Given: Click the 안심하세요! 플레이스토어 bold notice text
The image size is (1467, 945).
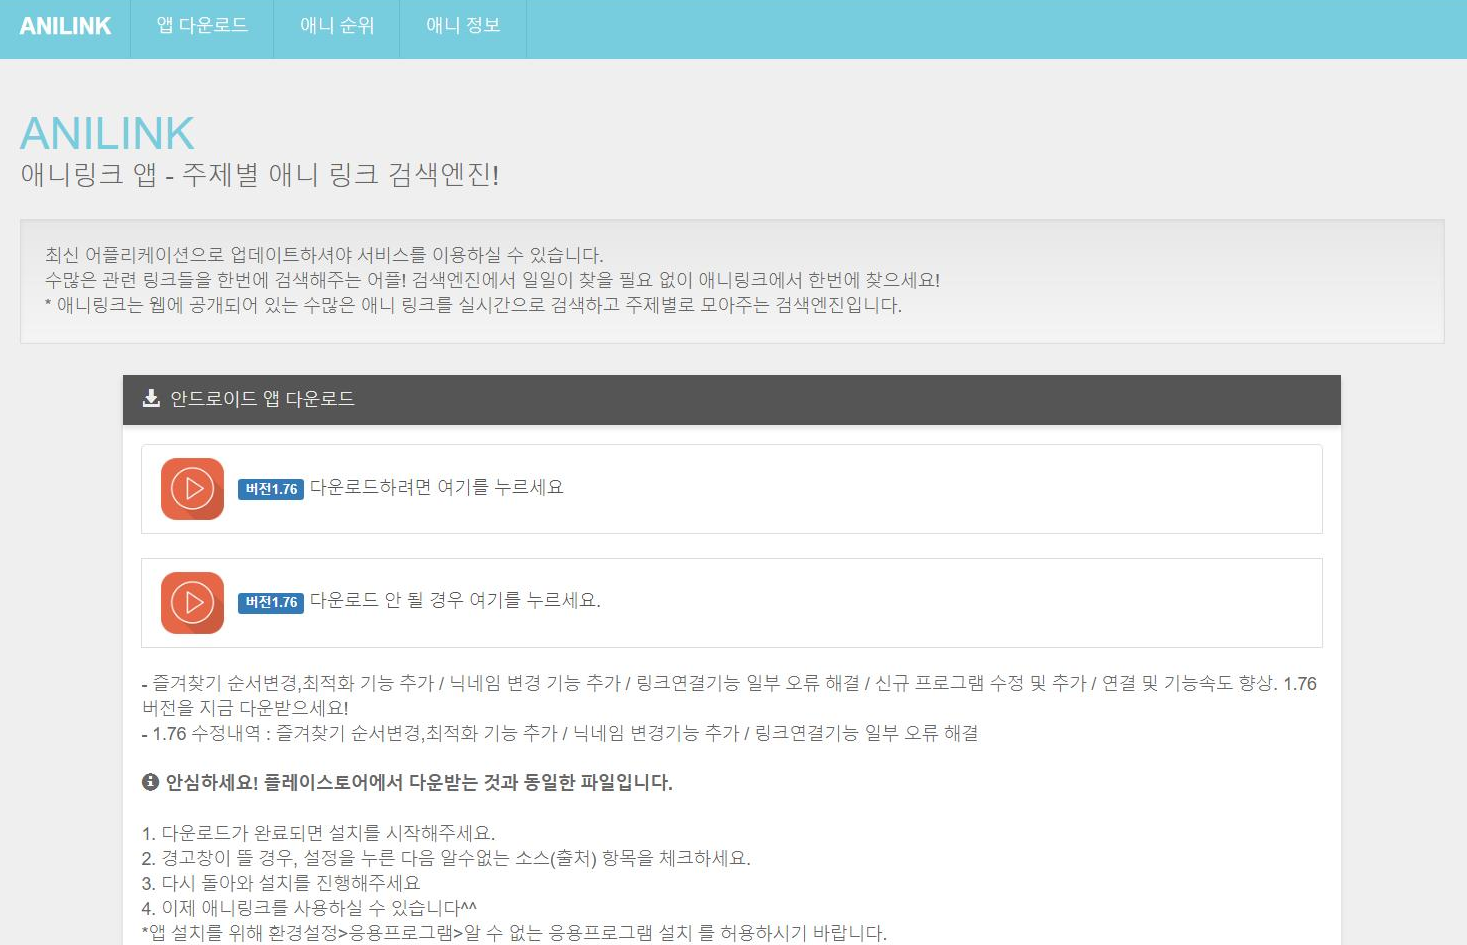Looking at the screenshot, I should point(419,782).
